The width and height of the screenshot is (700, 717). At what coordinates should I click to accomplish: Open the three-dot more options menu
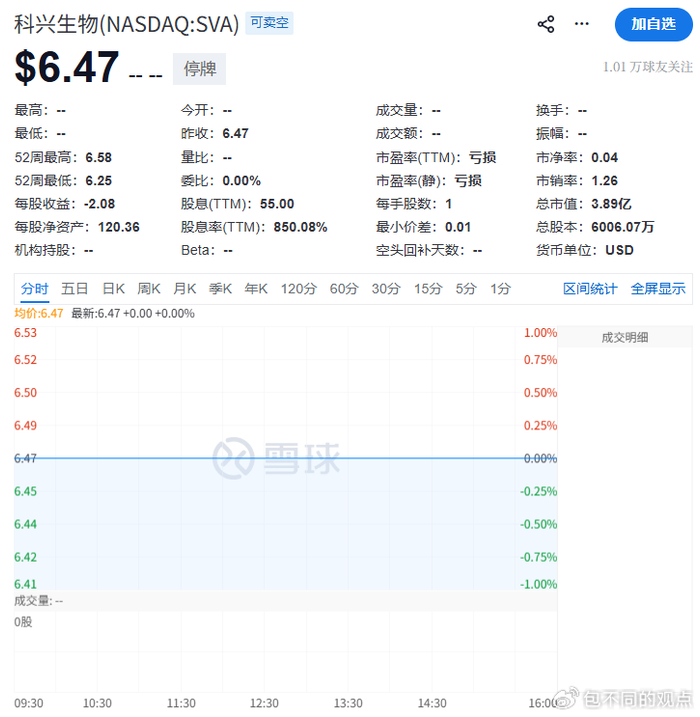click(582, 24)
